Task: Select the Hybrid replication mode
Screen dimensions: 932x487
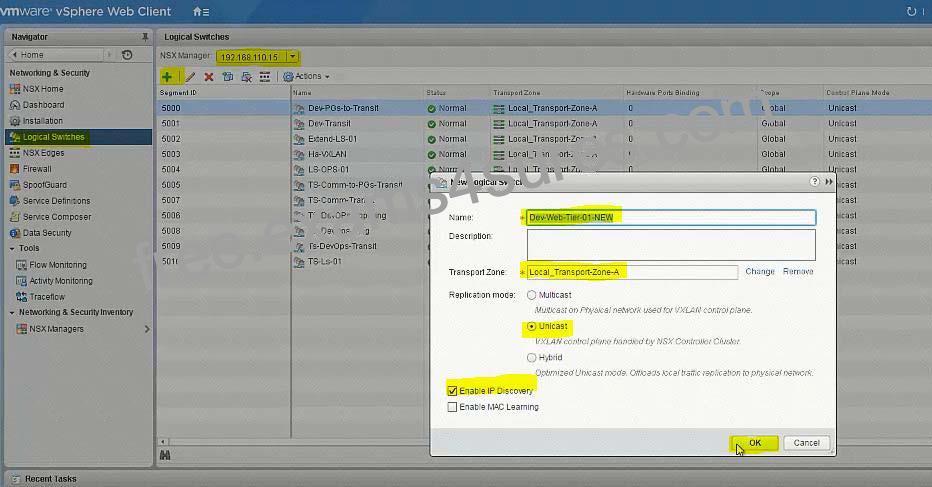Action: point(531,357)
